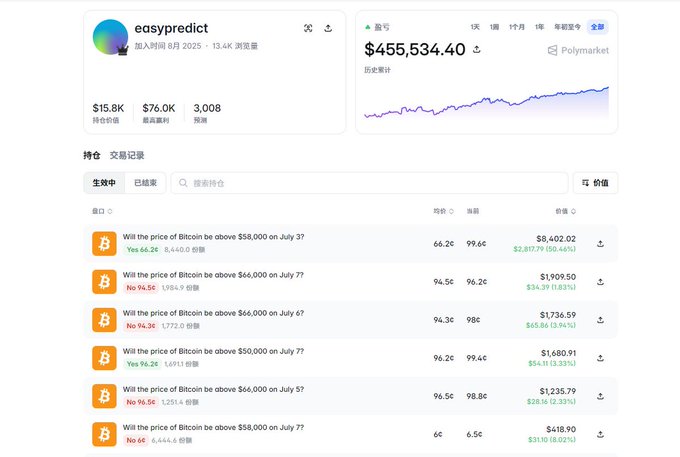Click the Yes 66.2¢ badge
This screenshot has width=680, height=457.
(x=142, y=250)
